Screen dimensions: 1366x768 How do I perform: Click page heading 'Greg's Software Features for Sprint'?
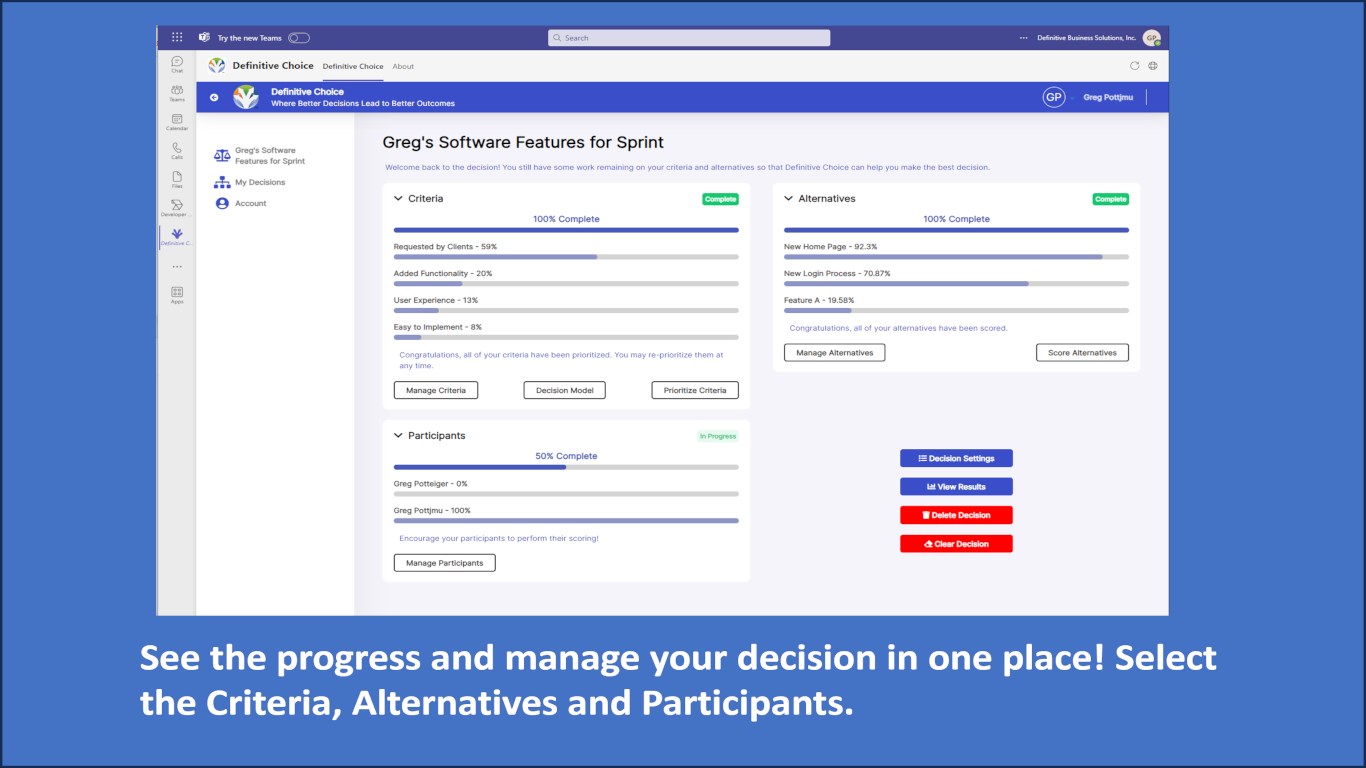coord(523,143)
